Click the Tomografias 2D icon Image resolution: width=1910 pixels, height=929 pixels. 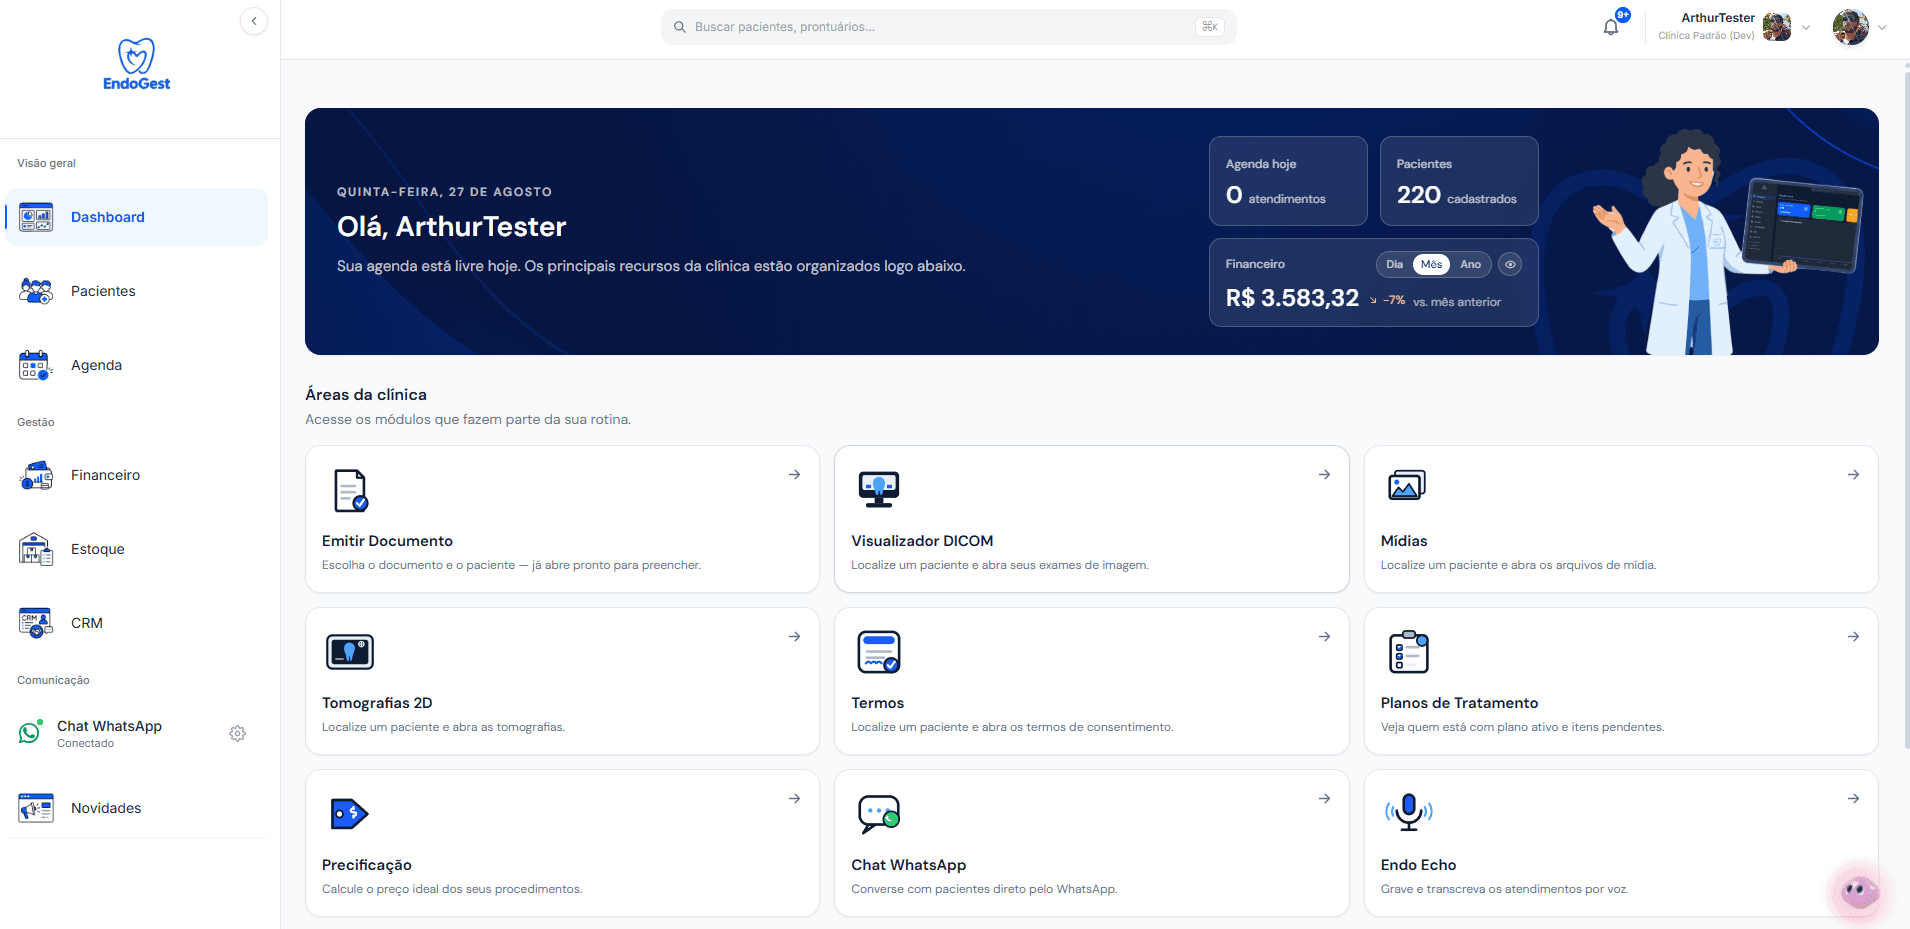click(350, 652)
